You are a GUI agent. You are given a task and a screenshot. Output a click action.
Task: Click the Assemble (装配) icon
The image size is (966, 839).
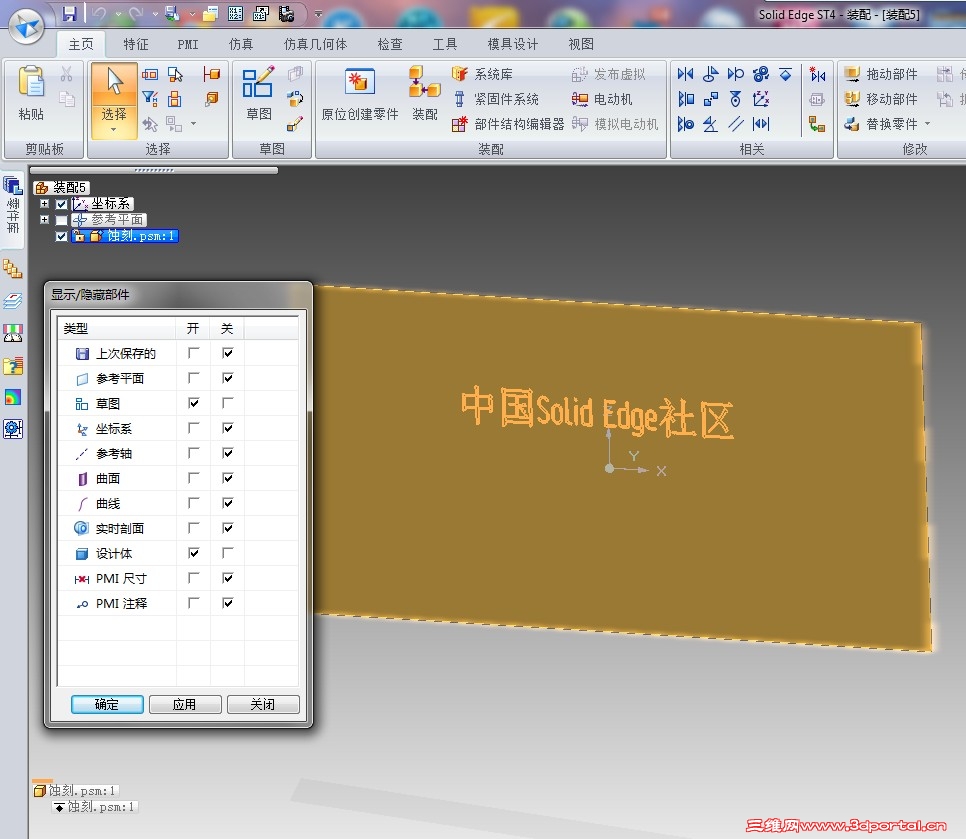click(x=424, y=94)
